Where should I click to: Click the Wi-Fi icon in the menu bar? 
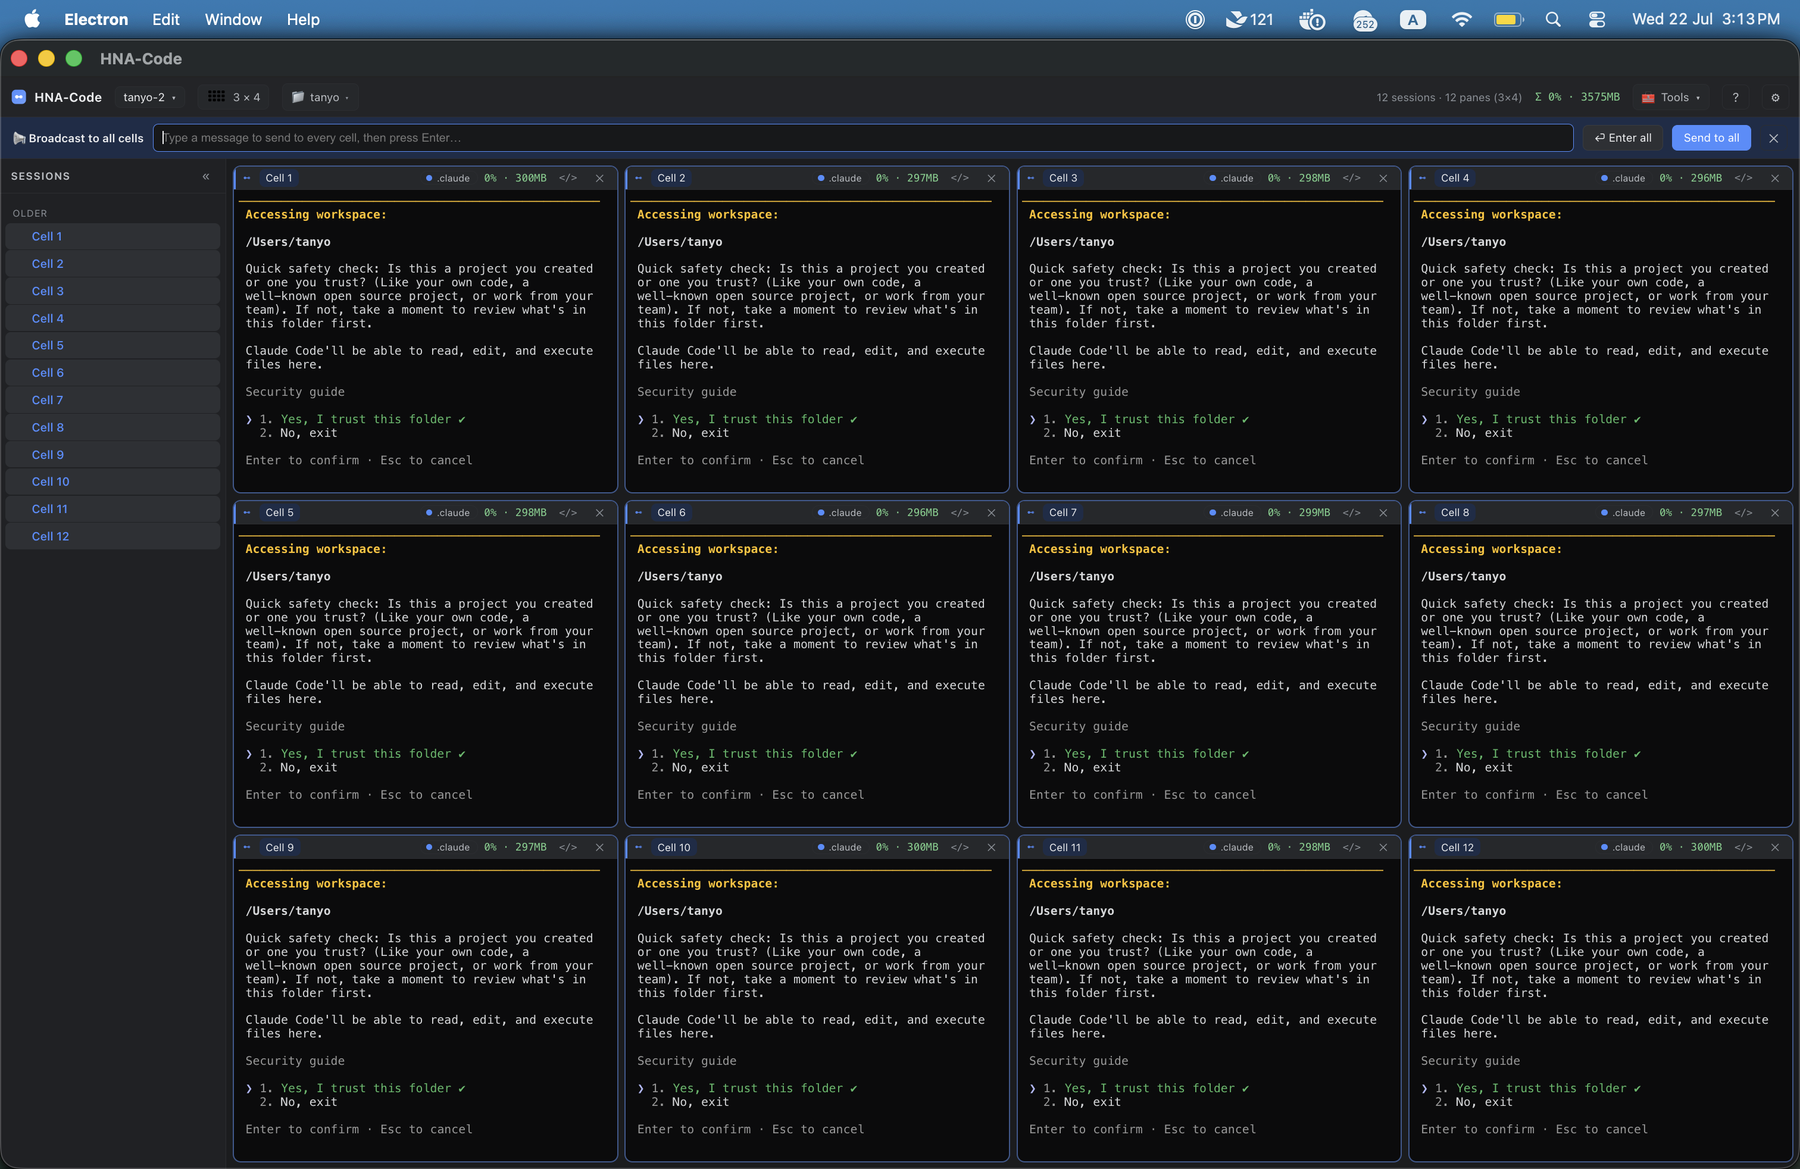[x=1462, y=19]
